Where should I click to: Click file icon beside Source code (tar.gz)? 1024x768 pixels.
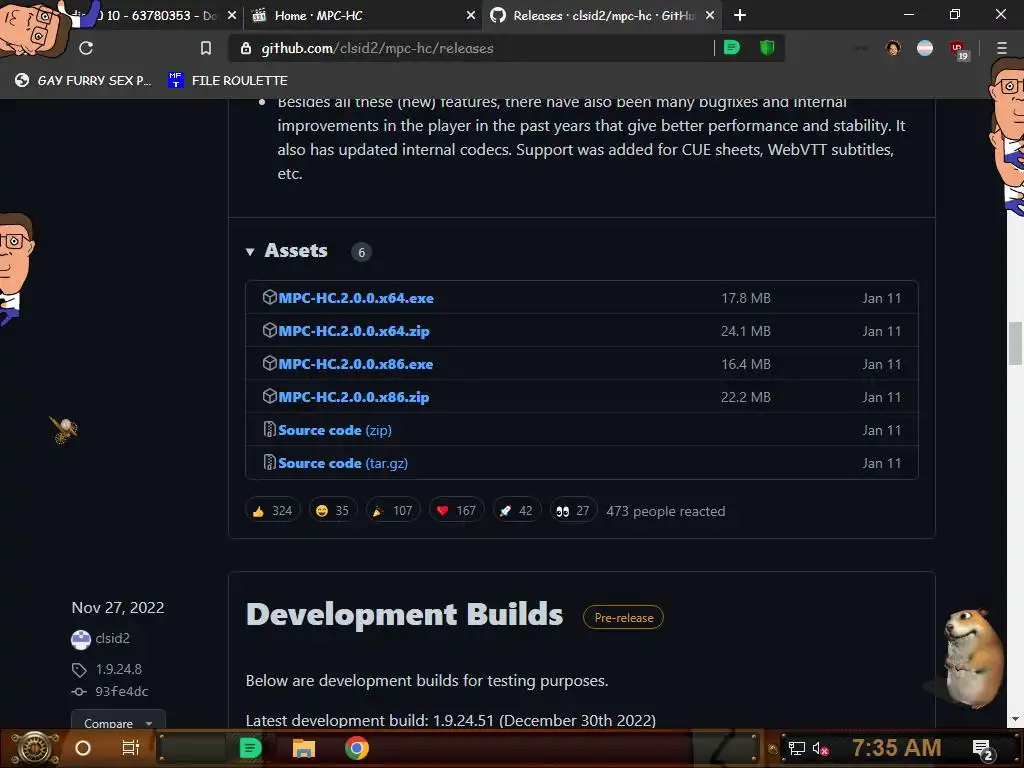pyautogui.click(x=269, y=462)
